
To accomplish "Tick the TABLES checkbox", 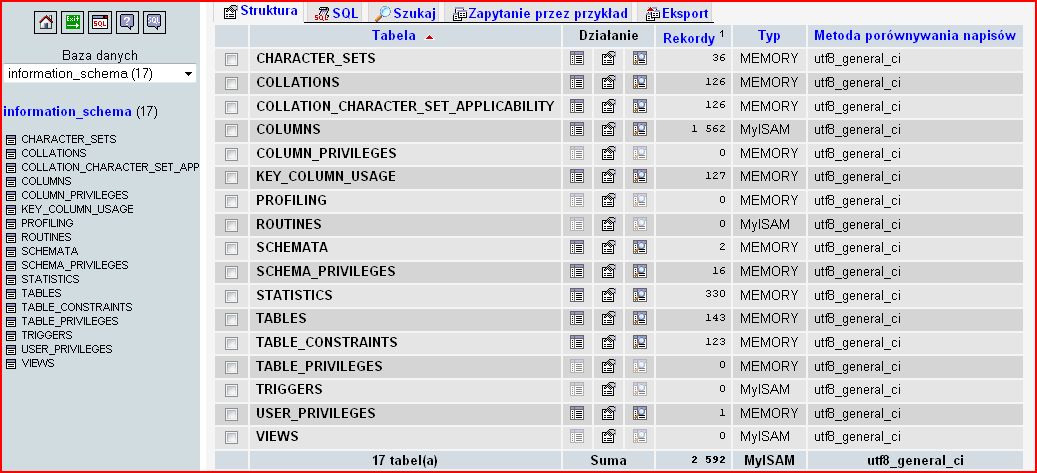I will click(231, 320).
